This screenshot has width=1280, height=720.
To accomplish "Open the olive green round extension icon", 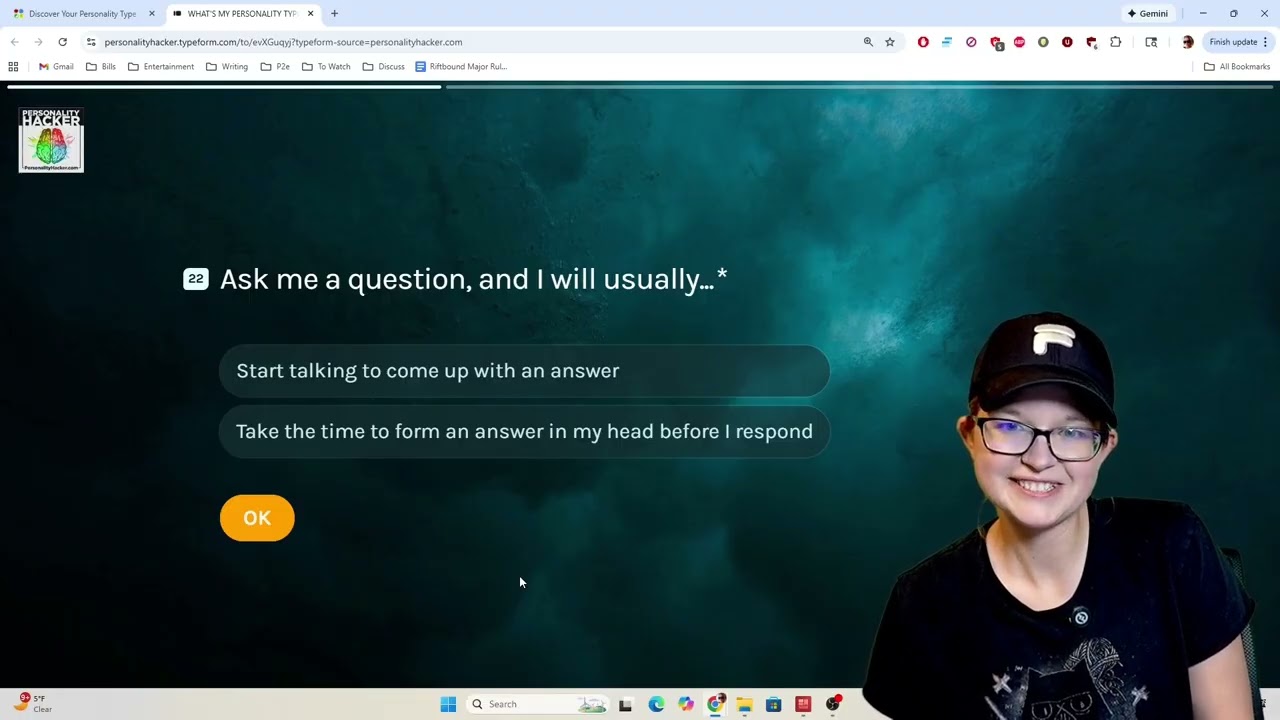I will click(x=1043, y=42).
